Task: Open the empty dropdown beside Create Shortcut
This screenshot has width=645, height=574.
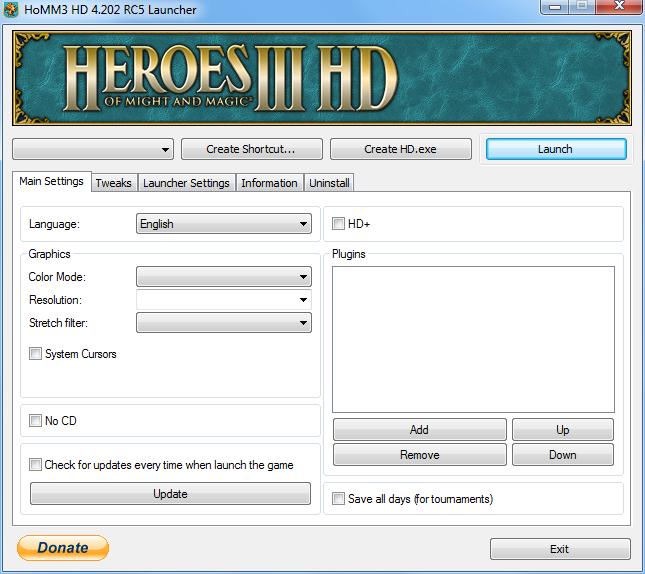Action: tap(93, 149)
